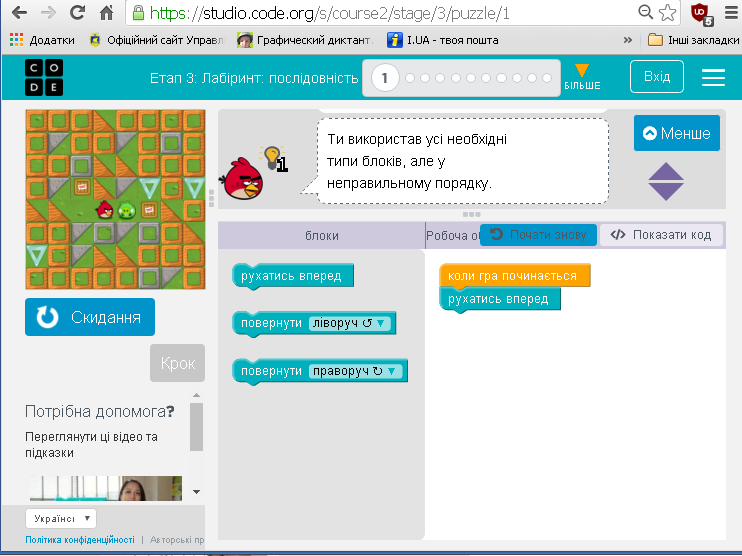Click the purple down triangle
Screen dimensions: 742x556
666,192
